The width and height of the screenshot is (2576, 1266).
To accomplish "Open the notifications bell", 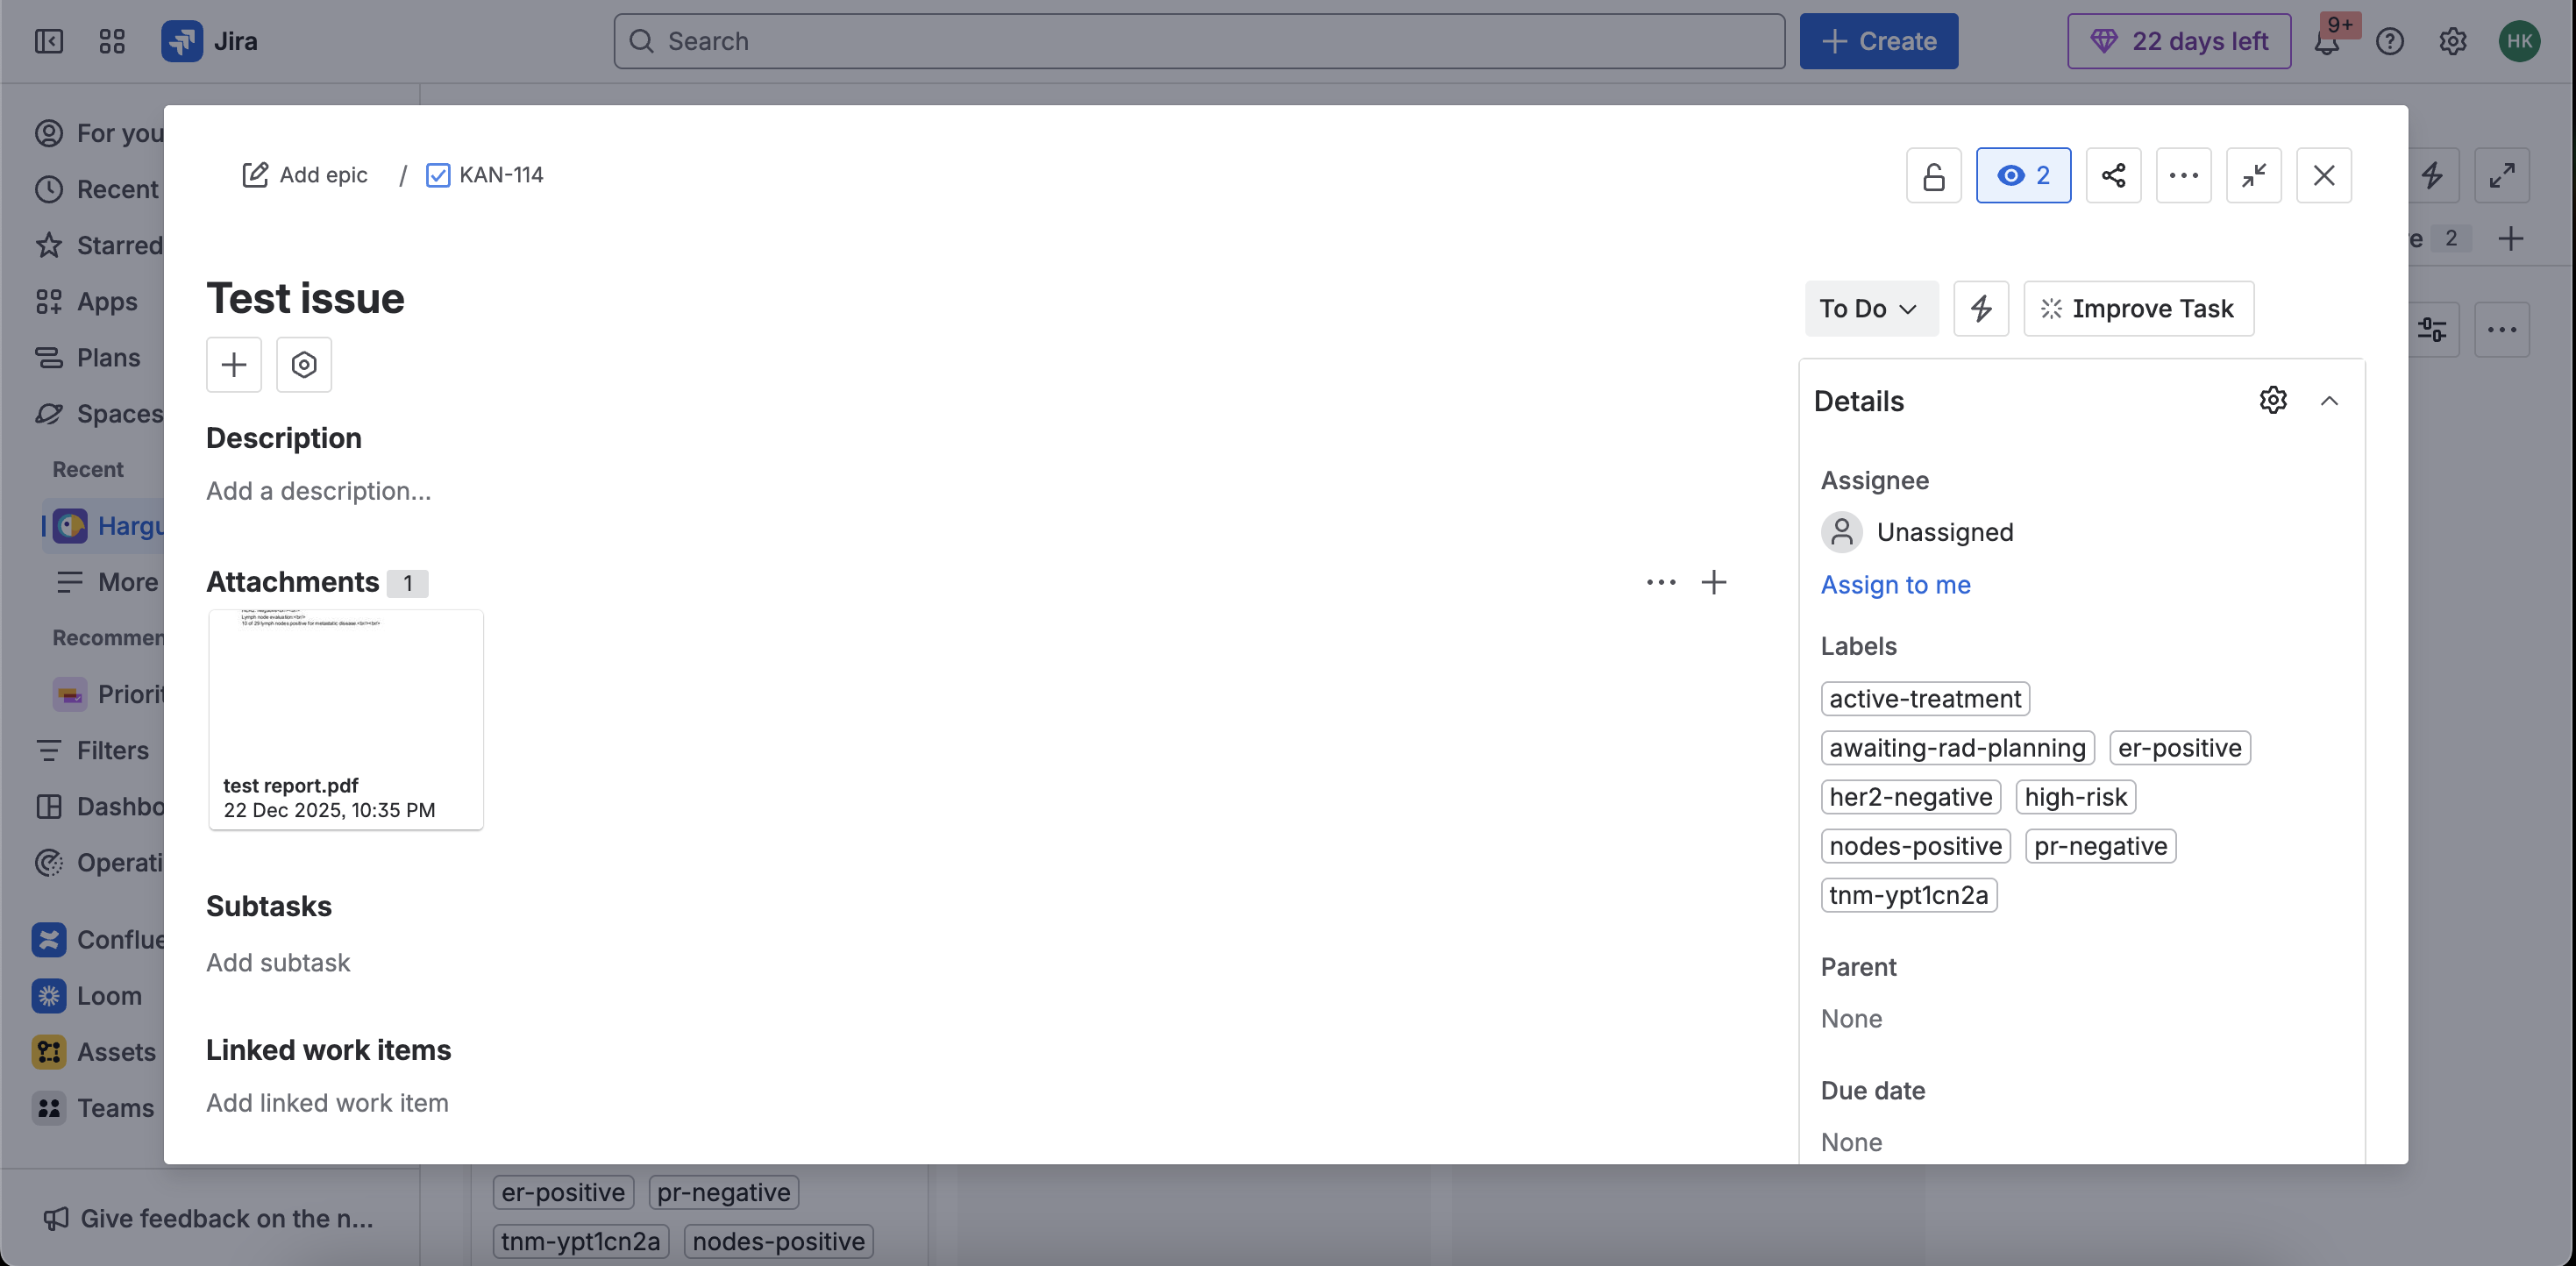I will coord(2326,42).
